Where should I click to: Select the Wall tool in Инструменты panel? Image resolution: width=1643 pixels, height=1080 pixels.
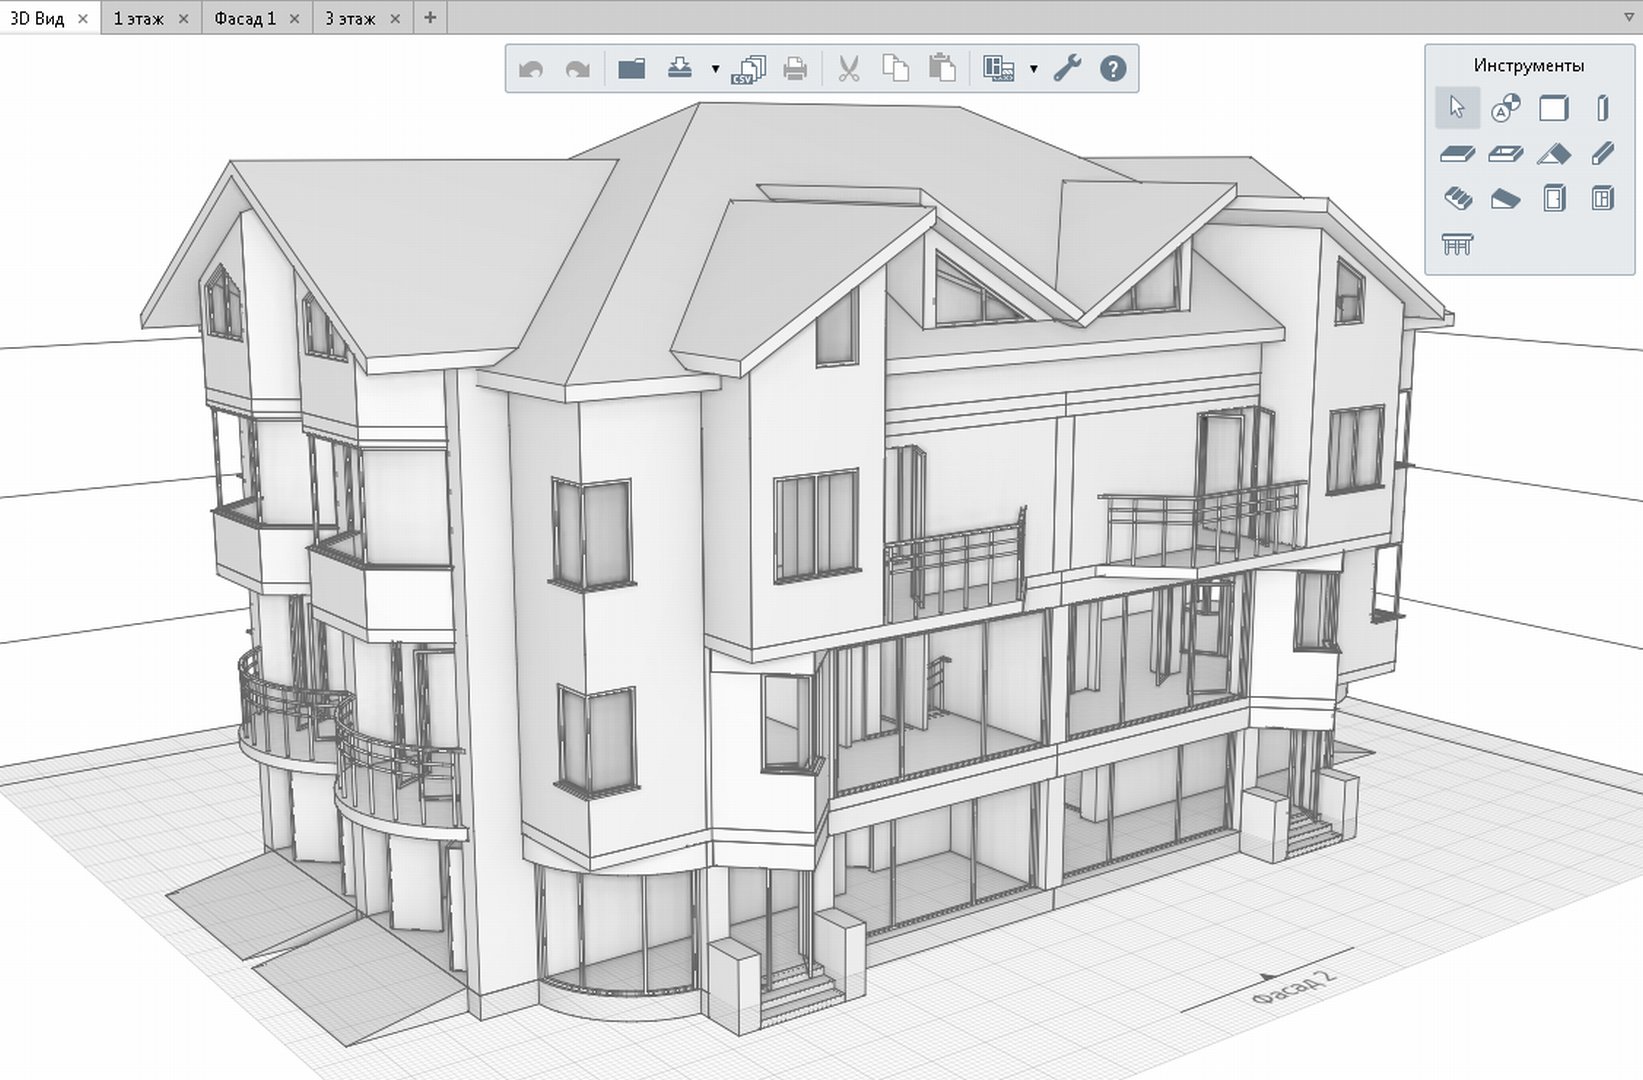(1553, 108)
